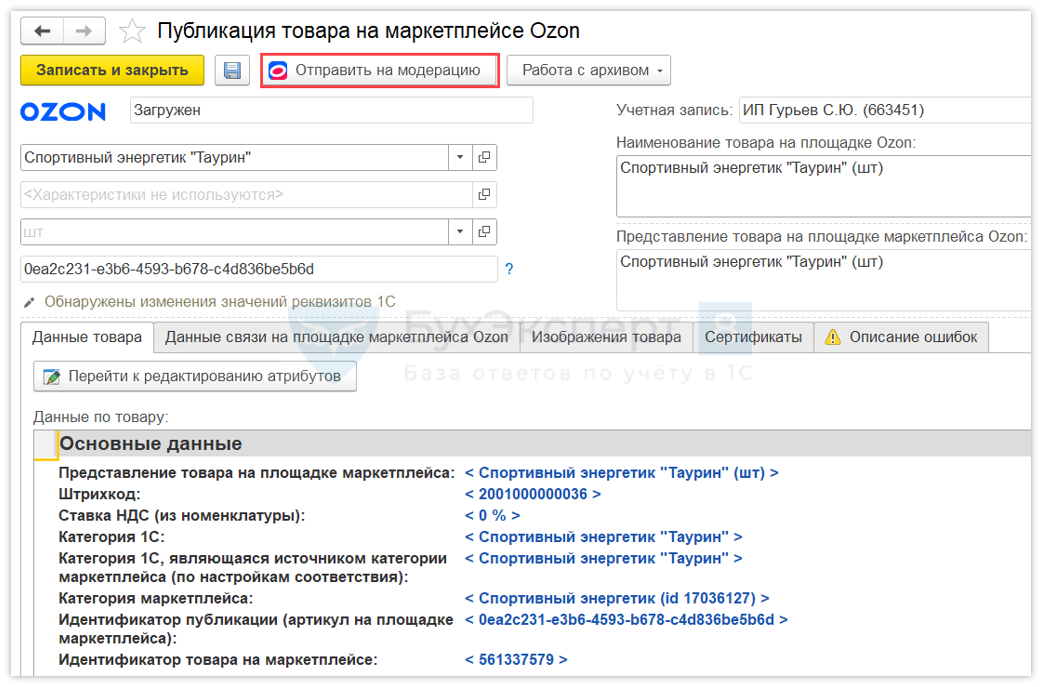Click the forward navigation arrow
The image size is (1042, 687).
click(x=85, y=31)
